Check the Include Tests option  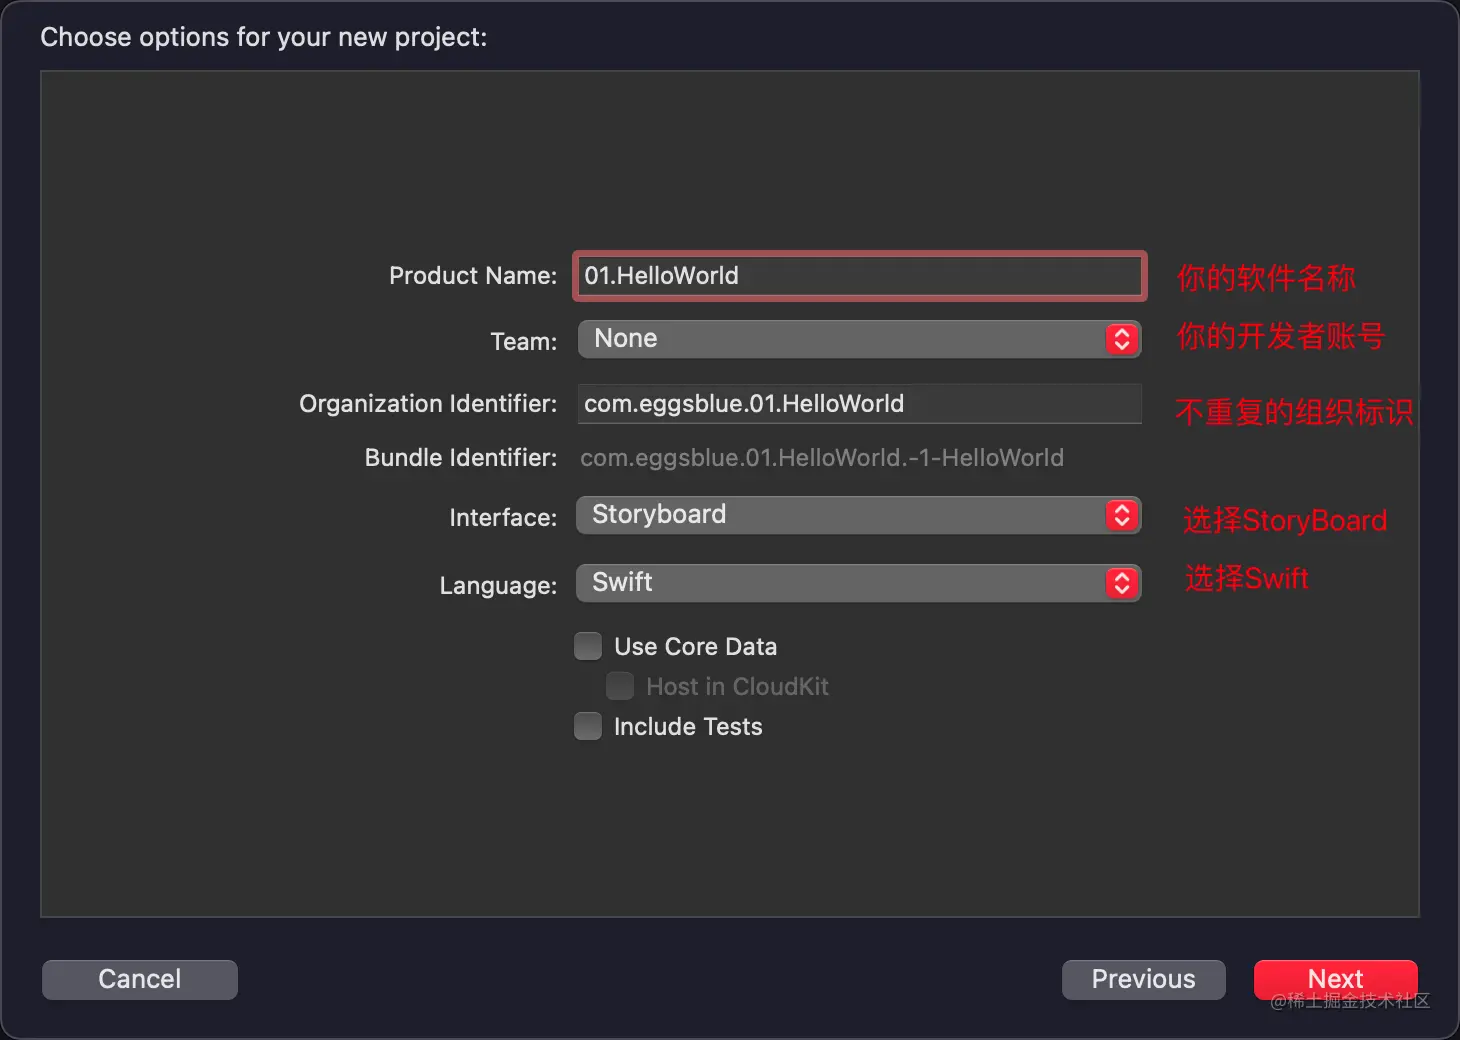[588, 726]
